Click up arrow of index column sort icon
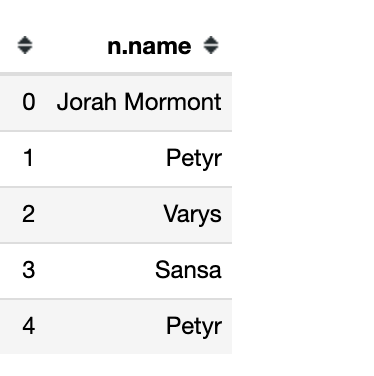 click(x=25, y=40)
